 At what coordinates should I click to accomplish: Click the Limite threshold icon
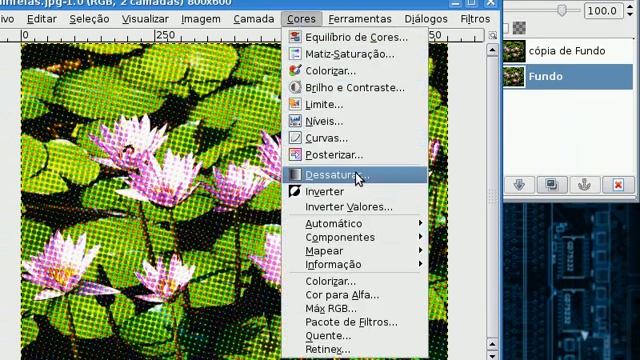[x=295, y=104]
